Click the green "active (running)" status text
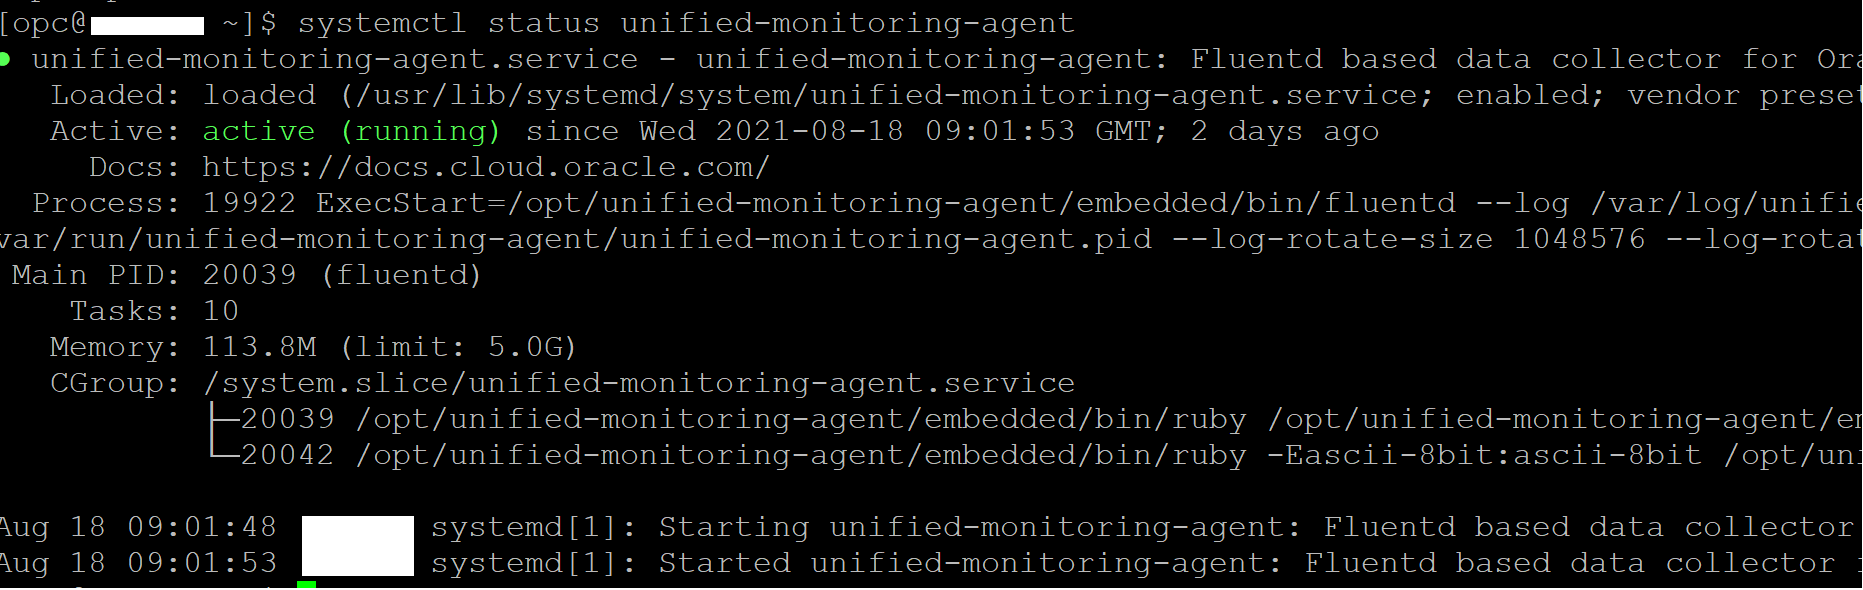1863x590 pixels. coord(350,131)
